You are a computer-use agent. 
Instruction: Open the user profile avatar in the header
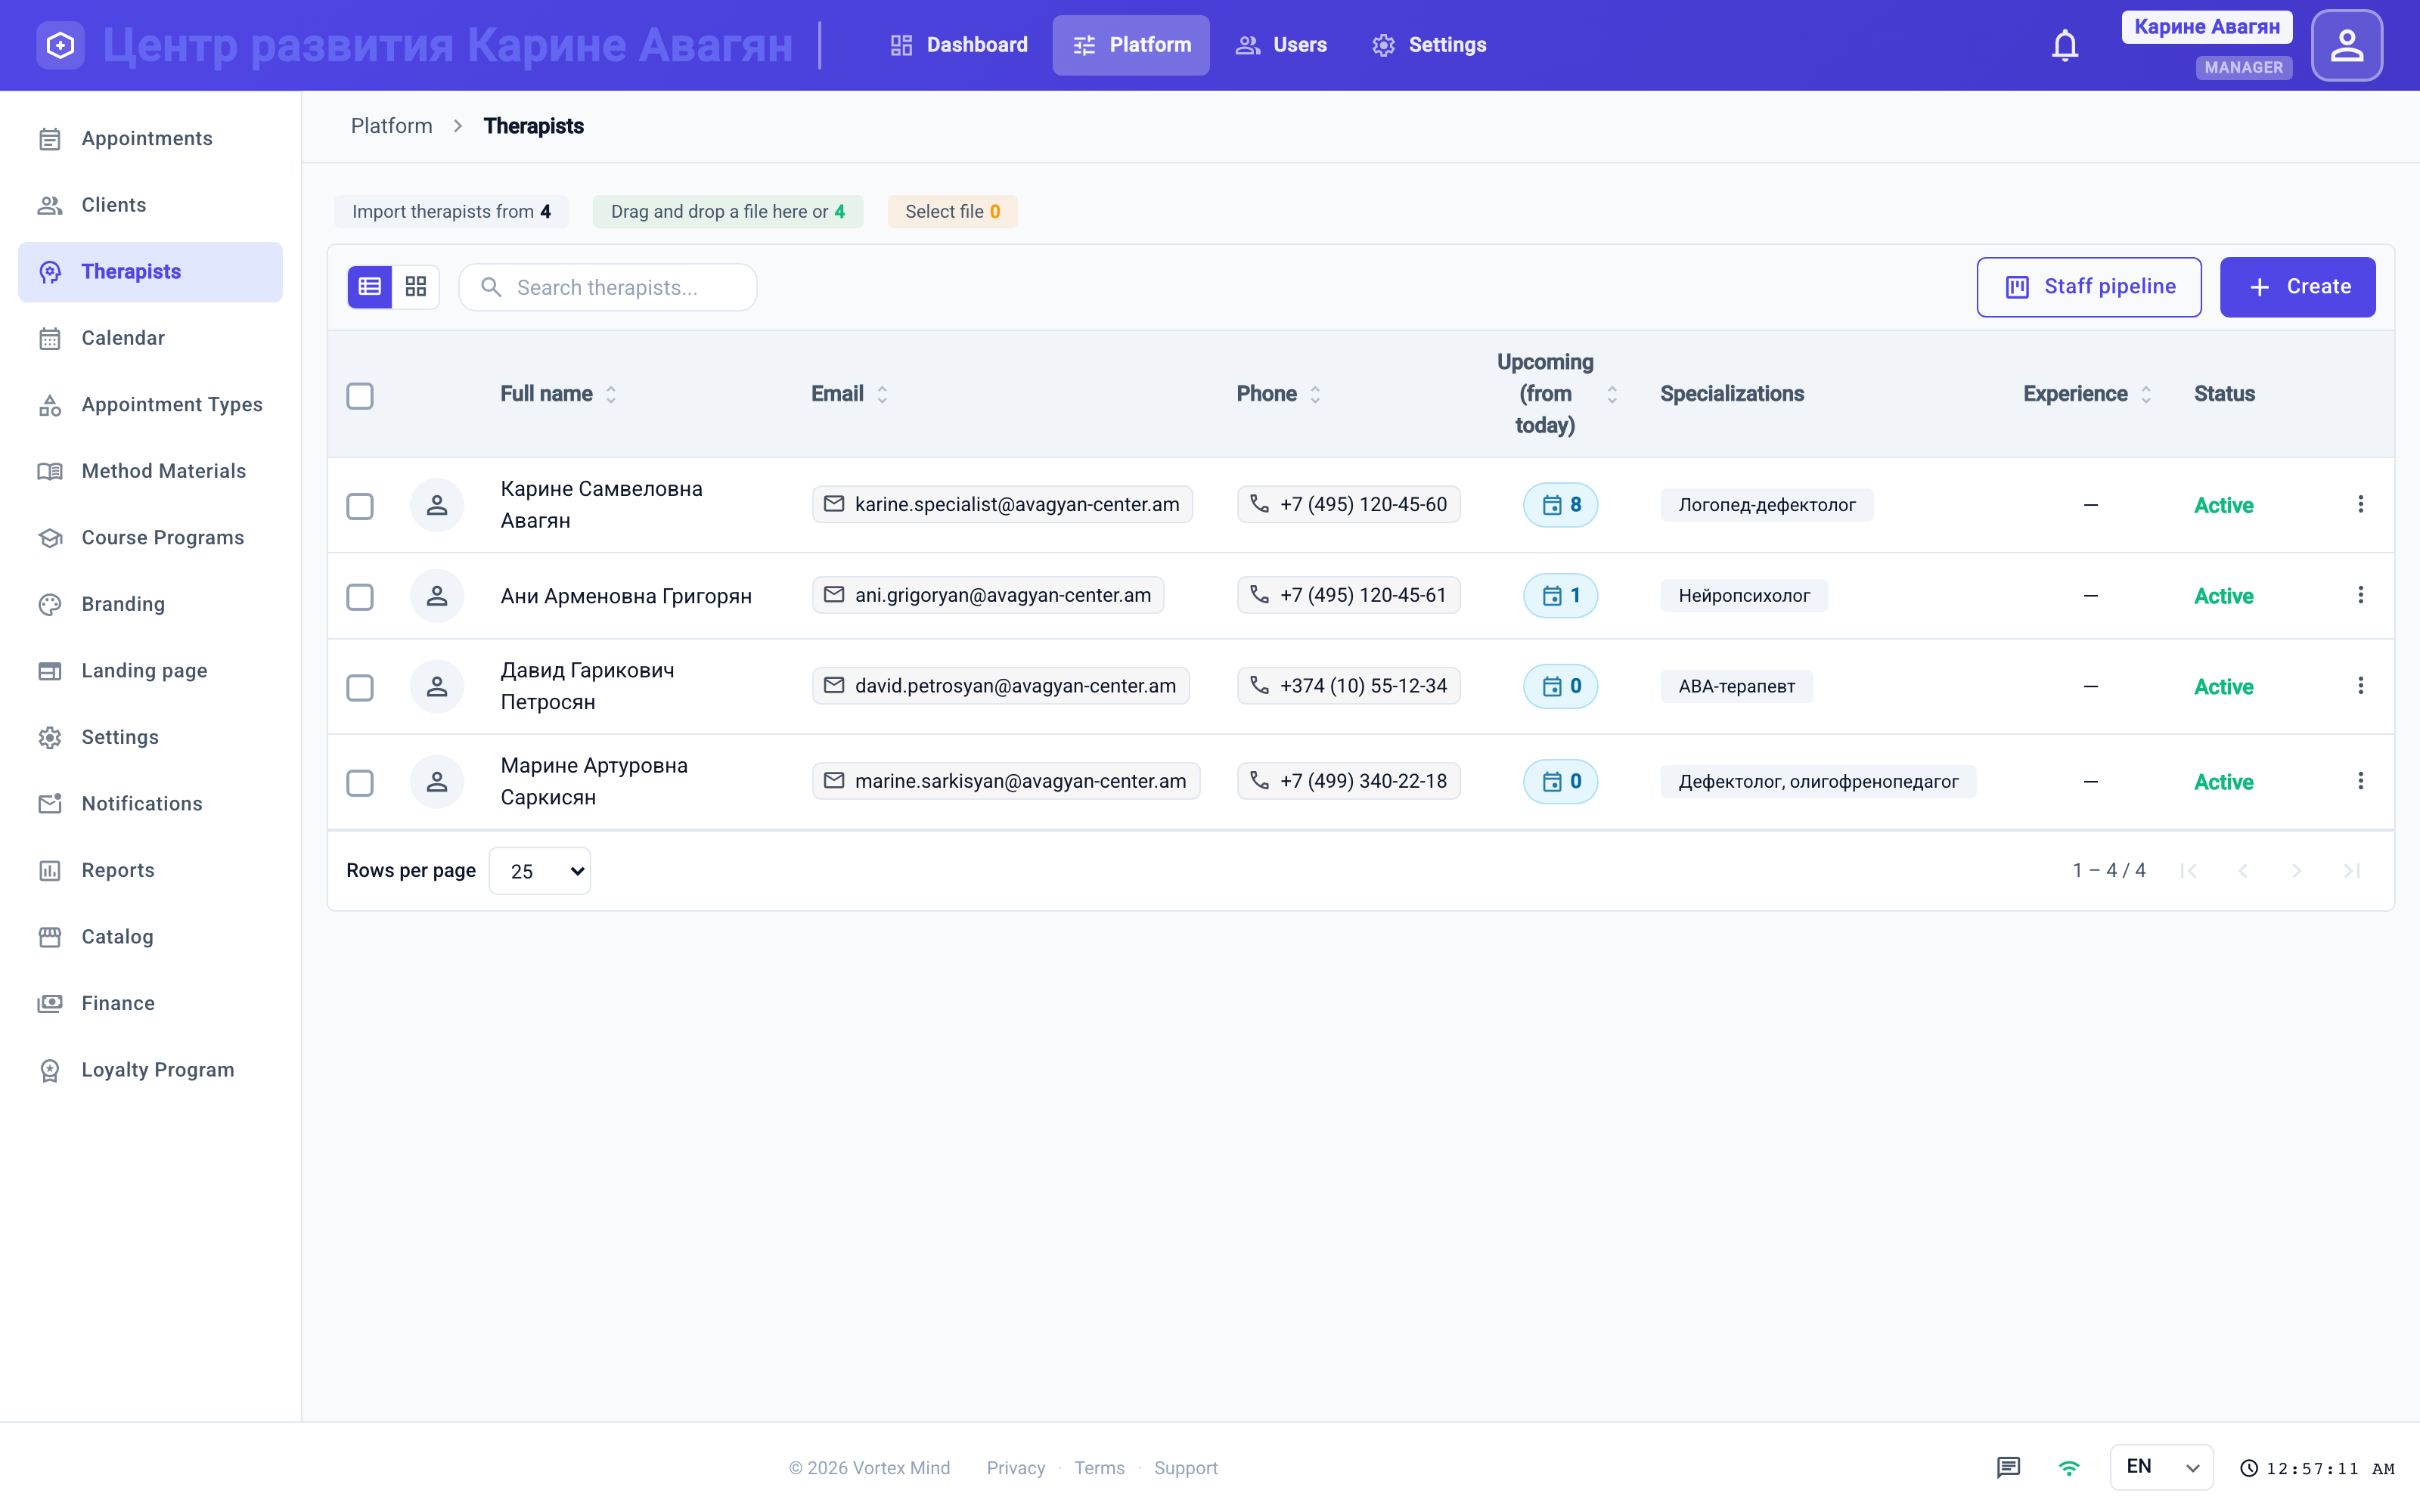click(2346, 45)
